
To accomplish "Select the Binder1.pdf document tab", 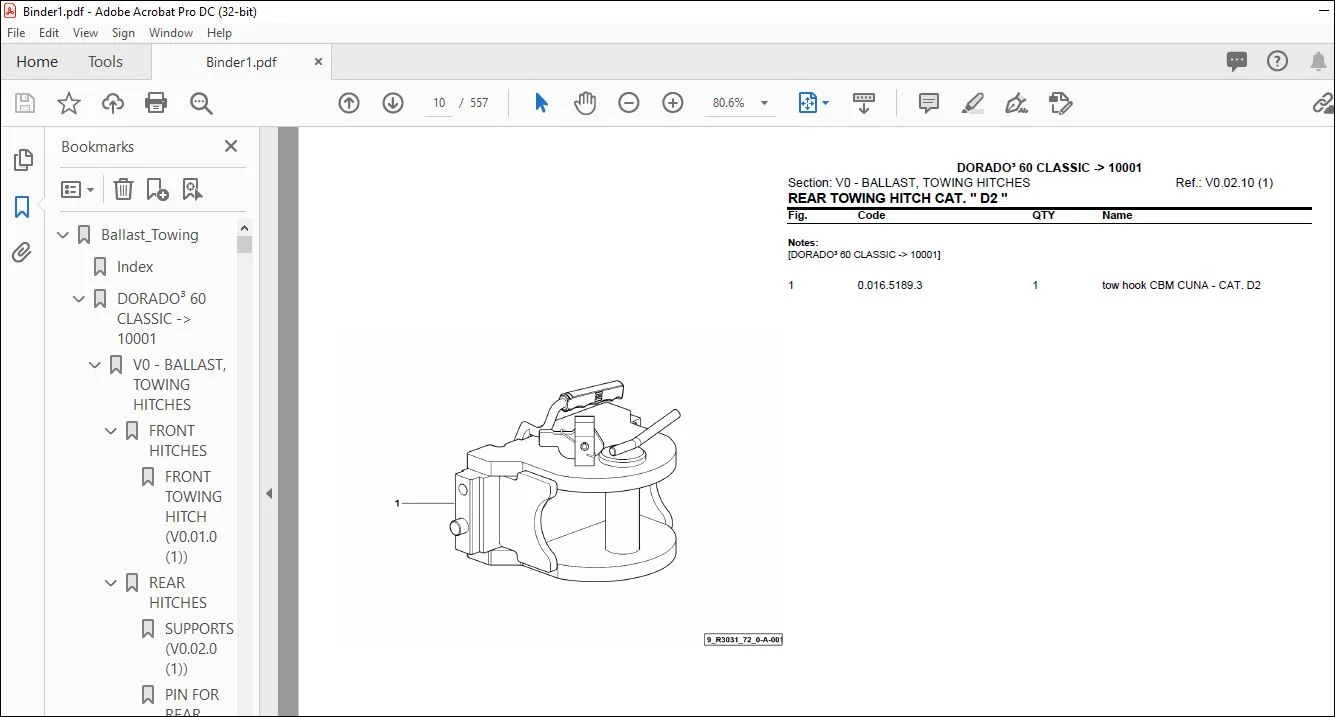I will pyautogui.click(x=242, y=62).
